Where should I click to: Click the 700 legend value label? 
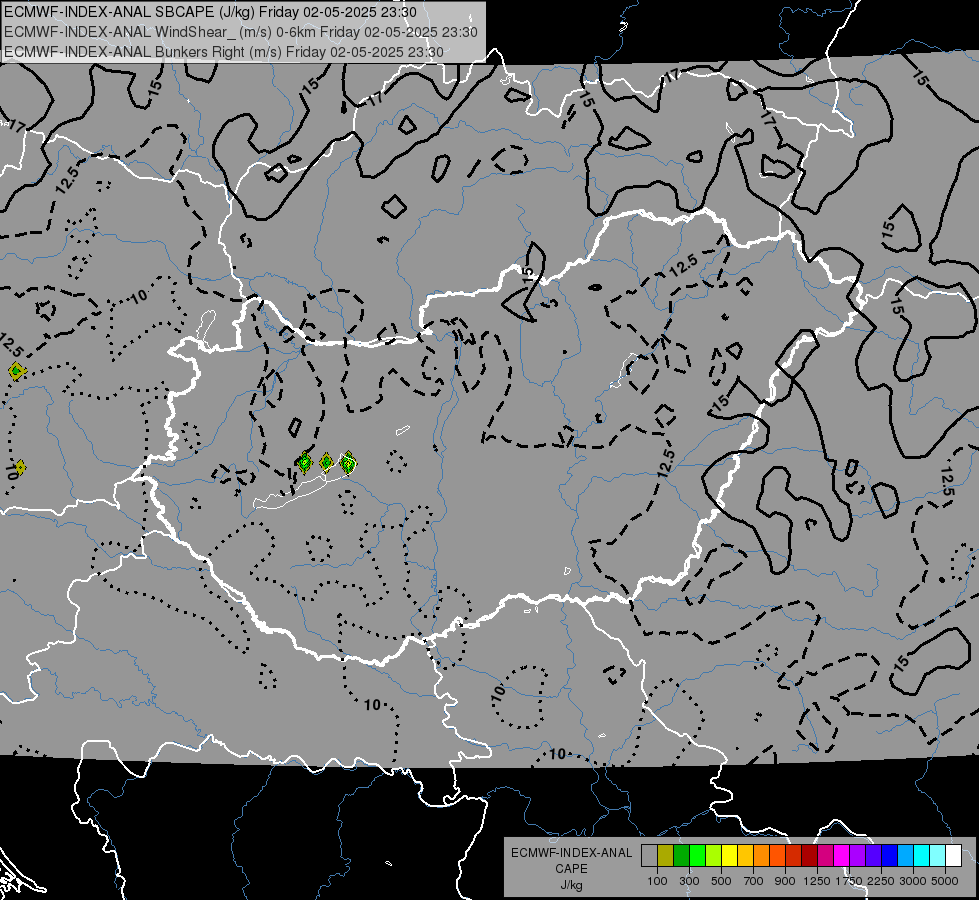point(754,881)
